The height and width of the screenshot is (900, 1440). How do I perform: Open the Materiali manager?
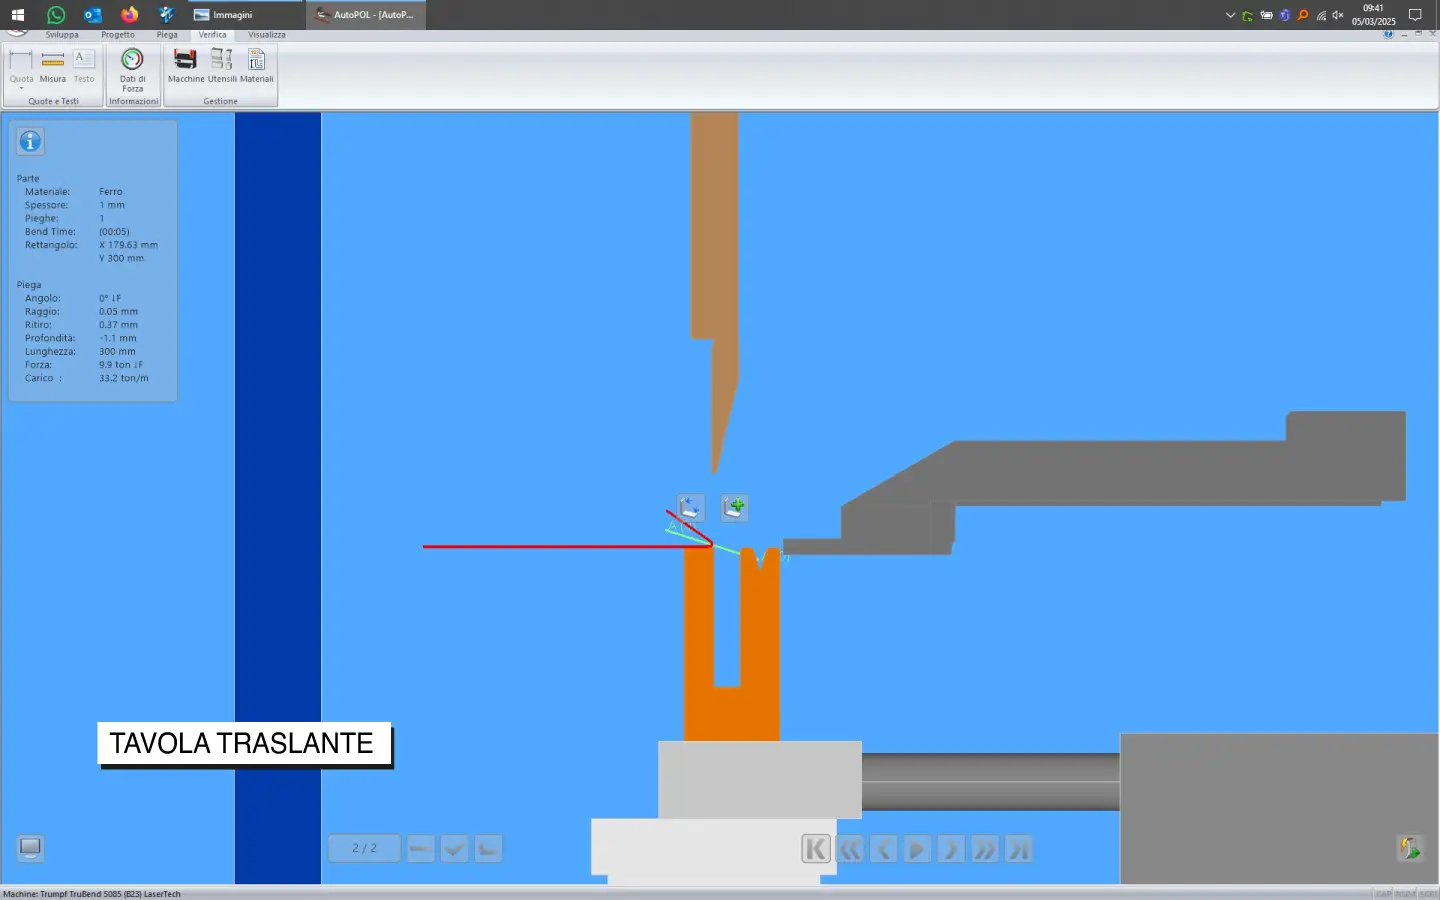256,65
